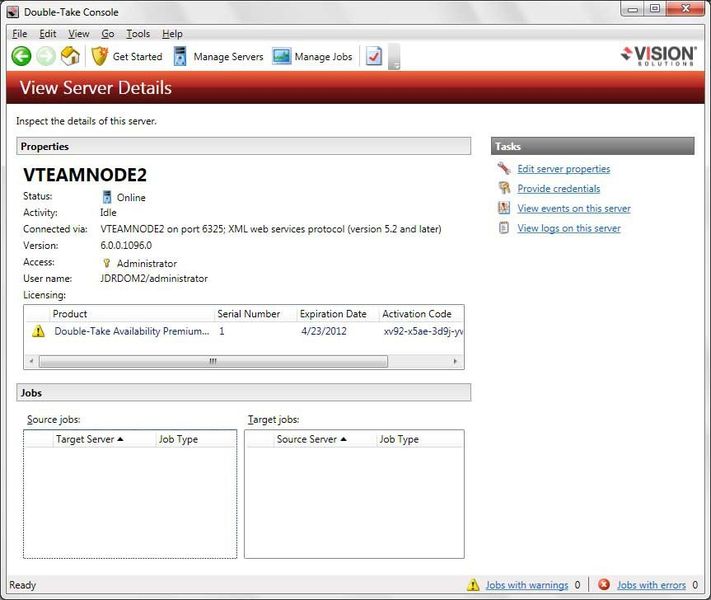The width and height of the screenshot is (711, 600).
Task: Open View logs on this server
Action: 569,228
